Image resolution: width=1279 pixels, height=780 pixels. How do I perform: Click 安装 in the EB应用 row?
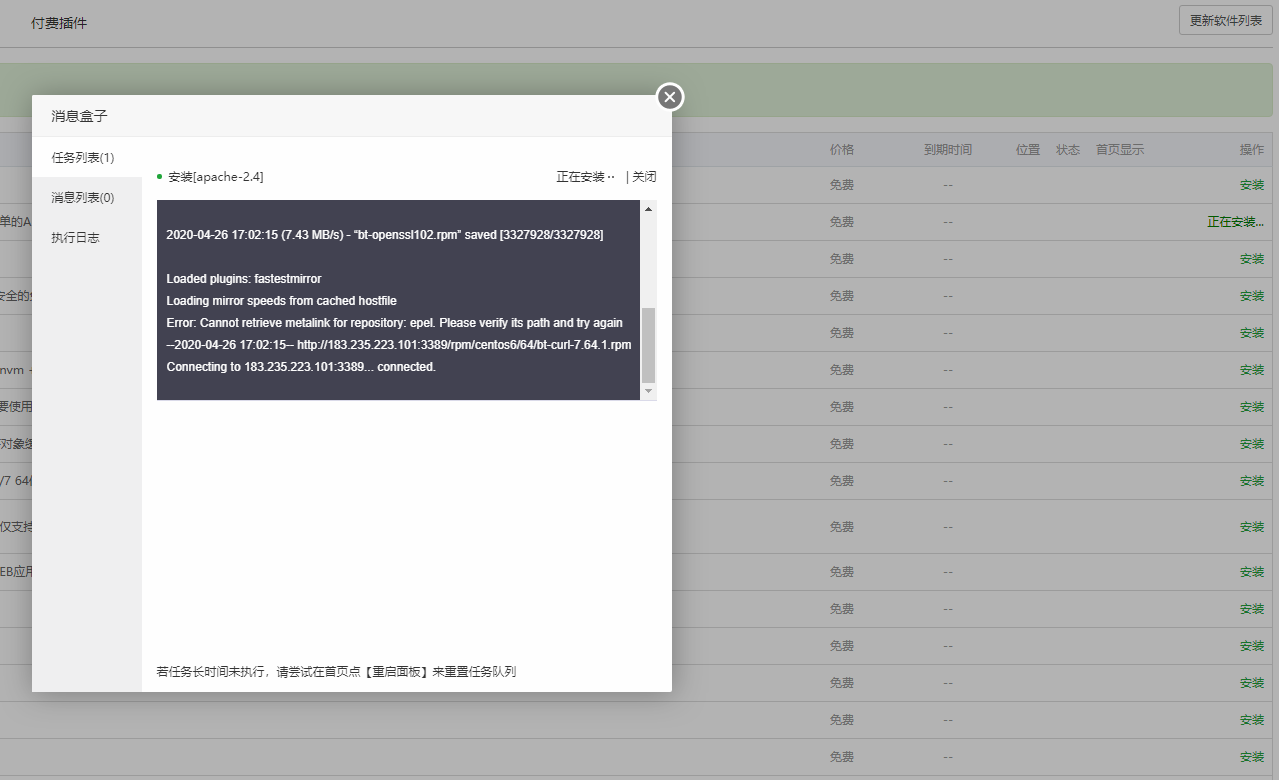(x=1251, y=572)
